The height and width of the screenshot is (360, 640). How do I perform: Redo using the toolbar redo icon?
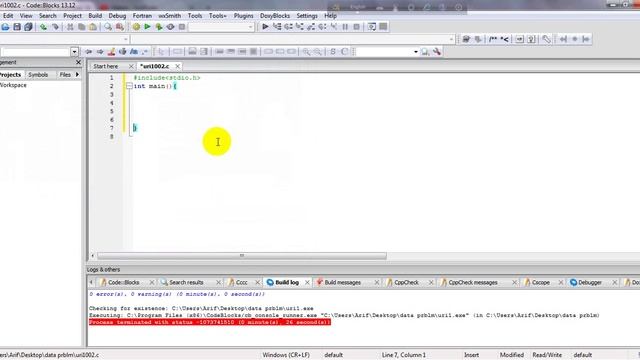tap(55, 27)
